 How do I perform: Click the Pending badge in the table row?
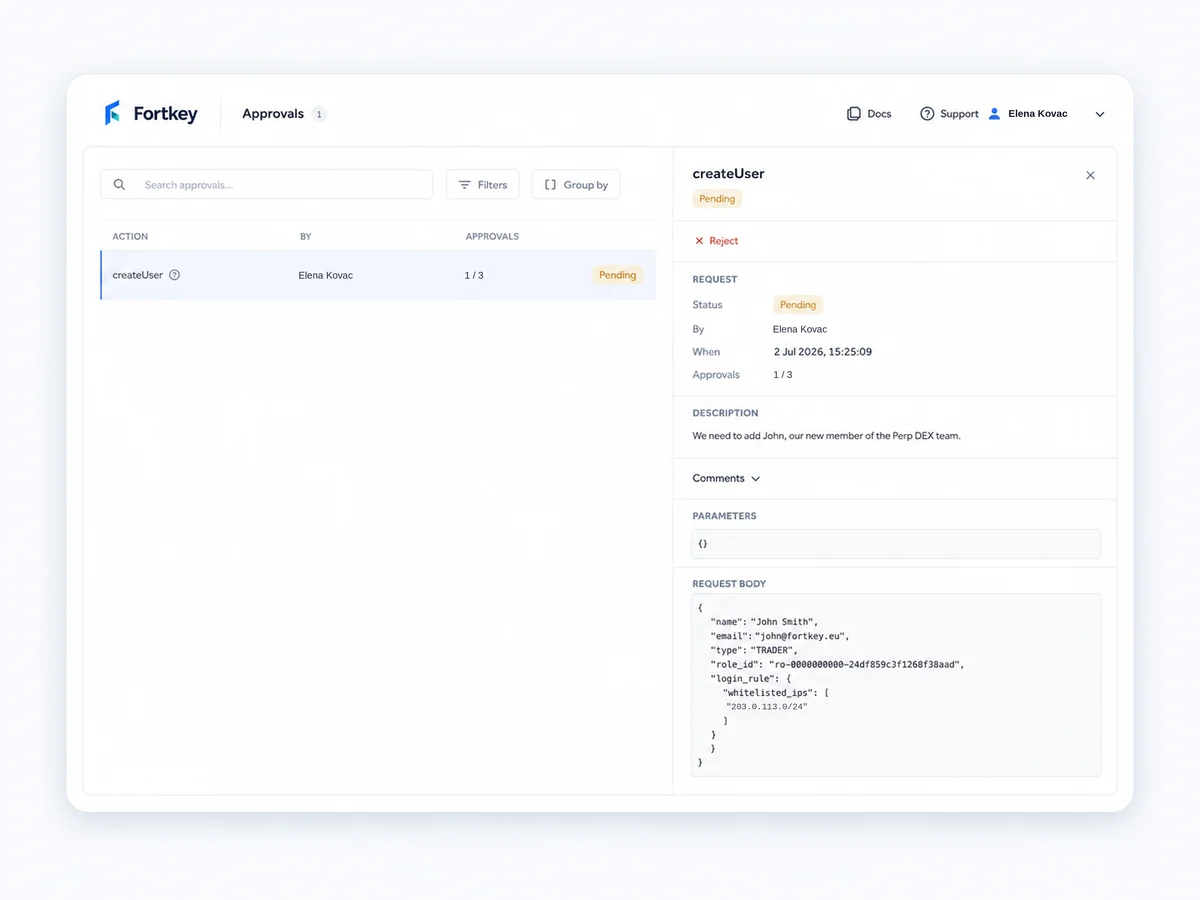pyautogui.click(x=617, y=275)
